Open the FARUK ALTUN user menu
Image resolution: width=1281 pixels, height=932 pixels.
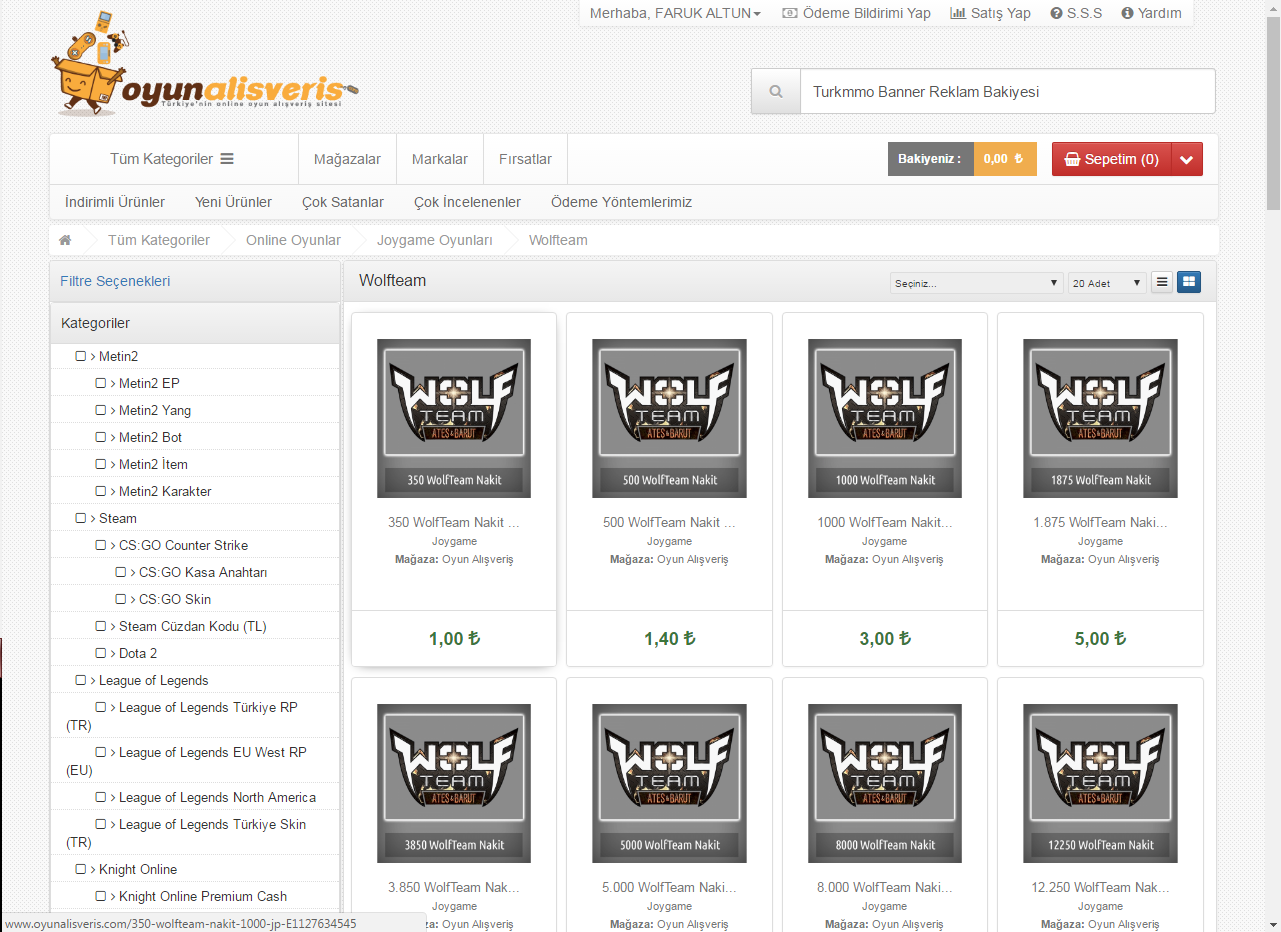click(675, 13)
